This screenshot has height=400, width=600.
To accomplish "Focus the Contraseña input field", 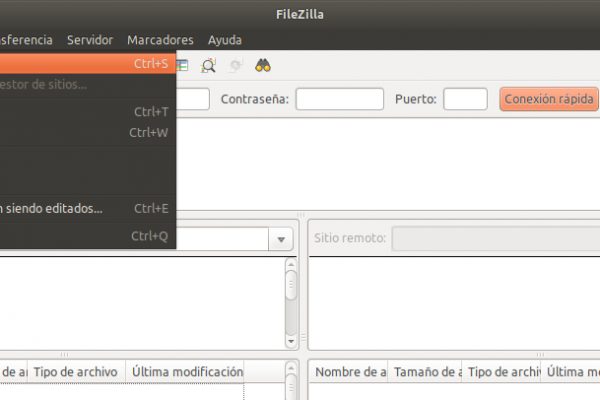I will pyautogui.click(x=340, y=99).
